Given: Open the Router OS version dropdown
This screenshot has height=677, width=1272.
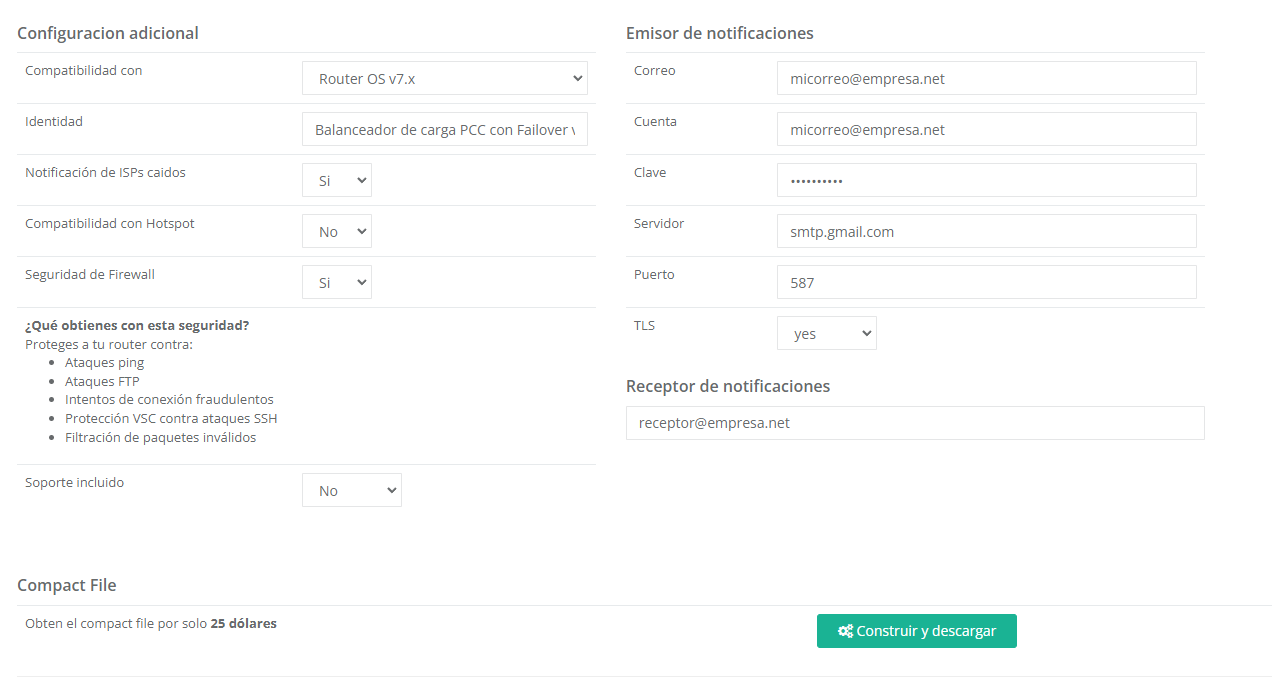Looking at the screenshot, I should click(444, 78).
